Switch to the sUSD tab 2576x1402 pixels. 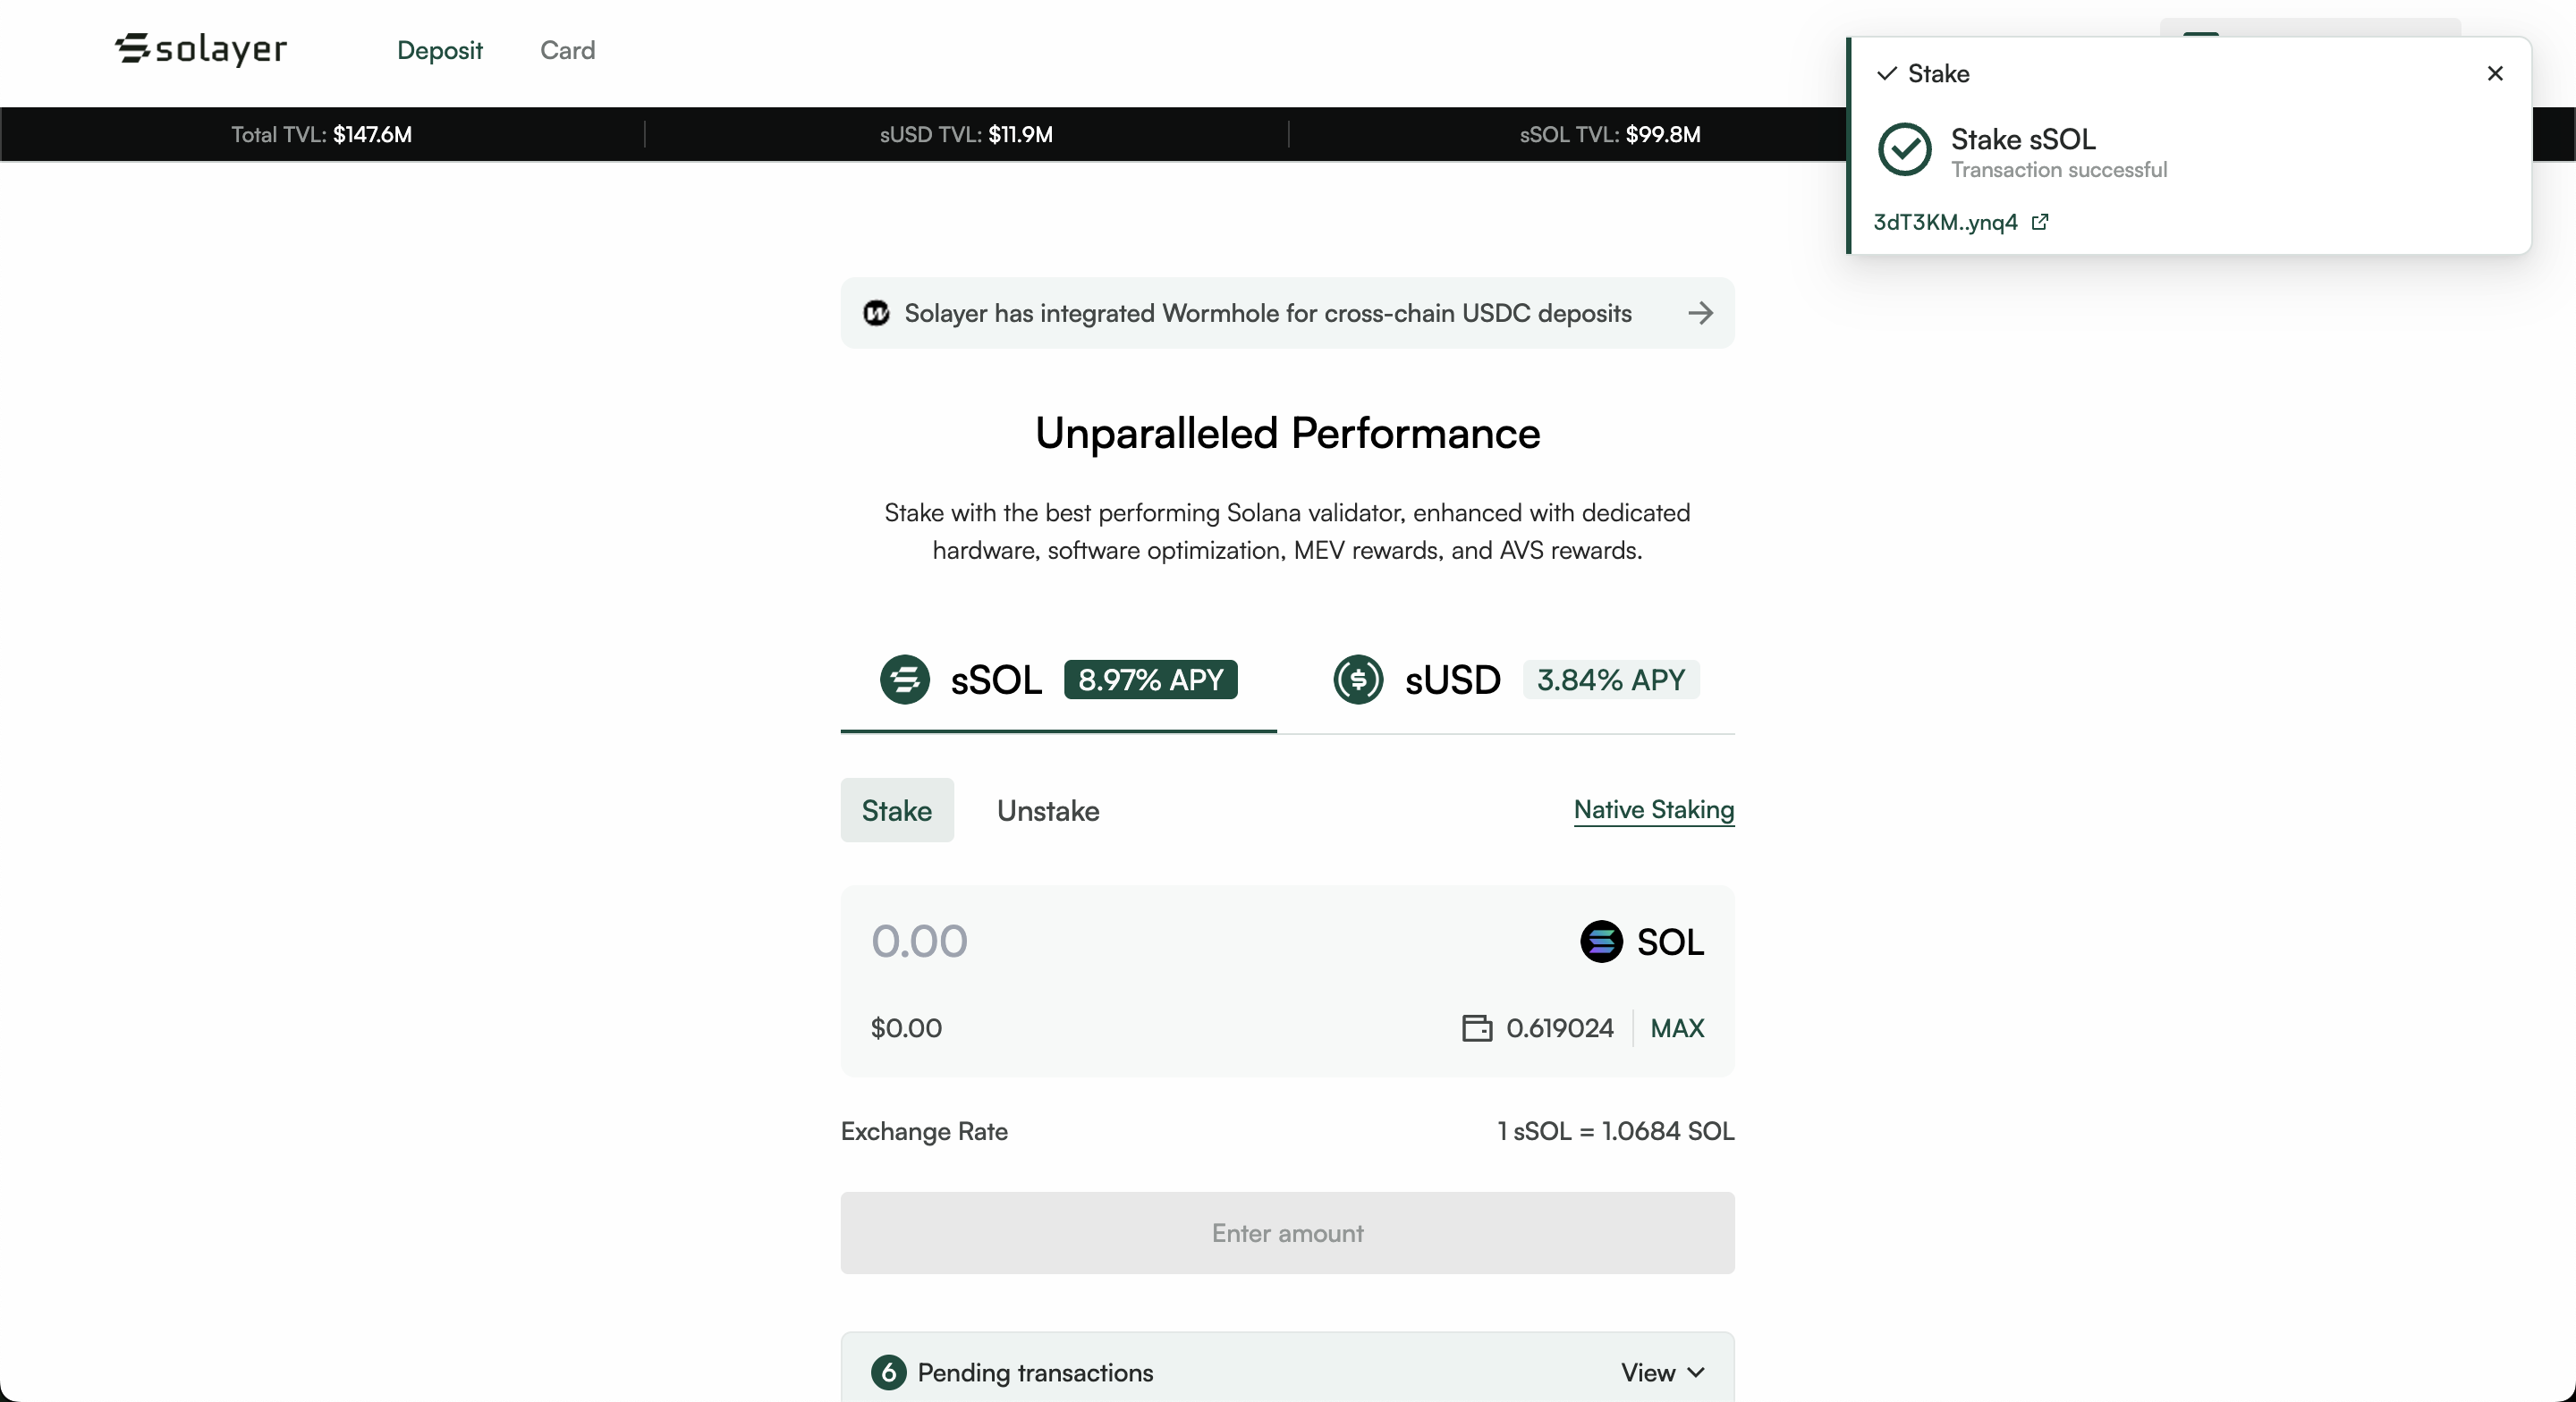coord(1514,680)
